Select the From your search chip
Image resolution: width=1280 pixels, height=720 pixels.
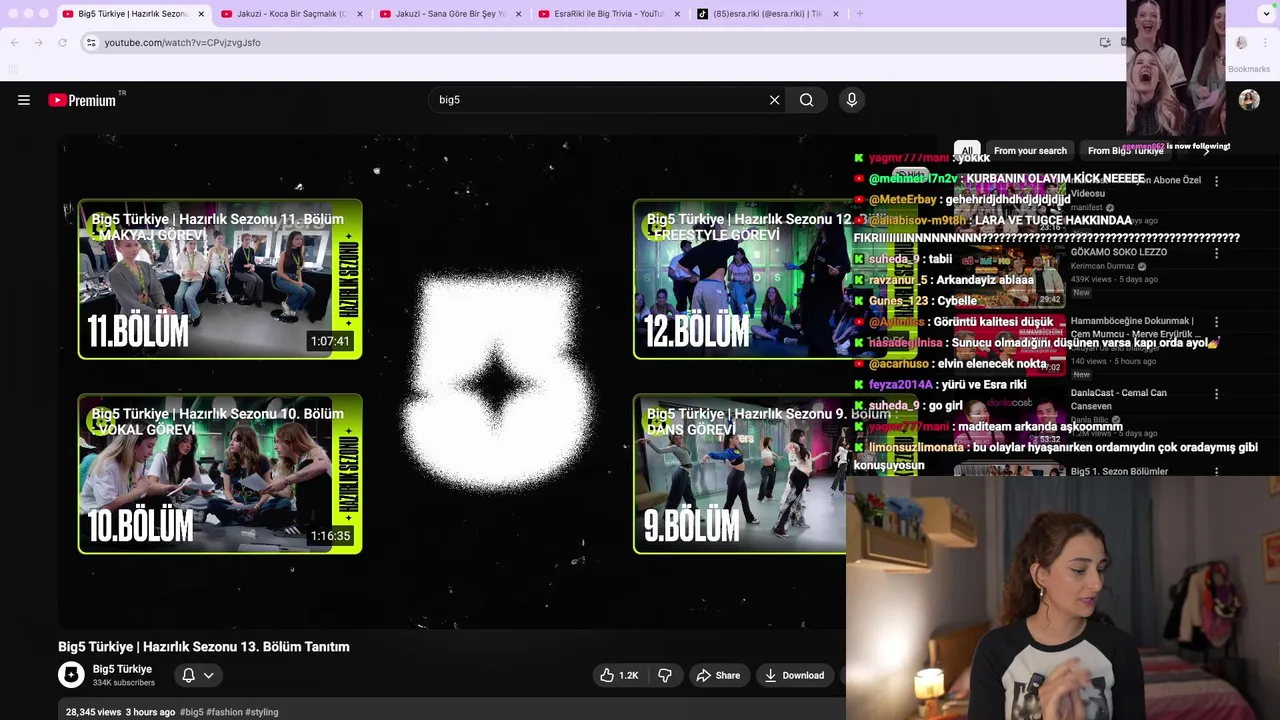(x=1030, y=151)
